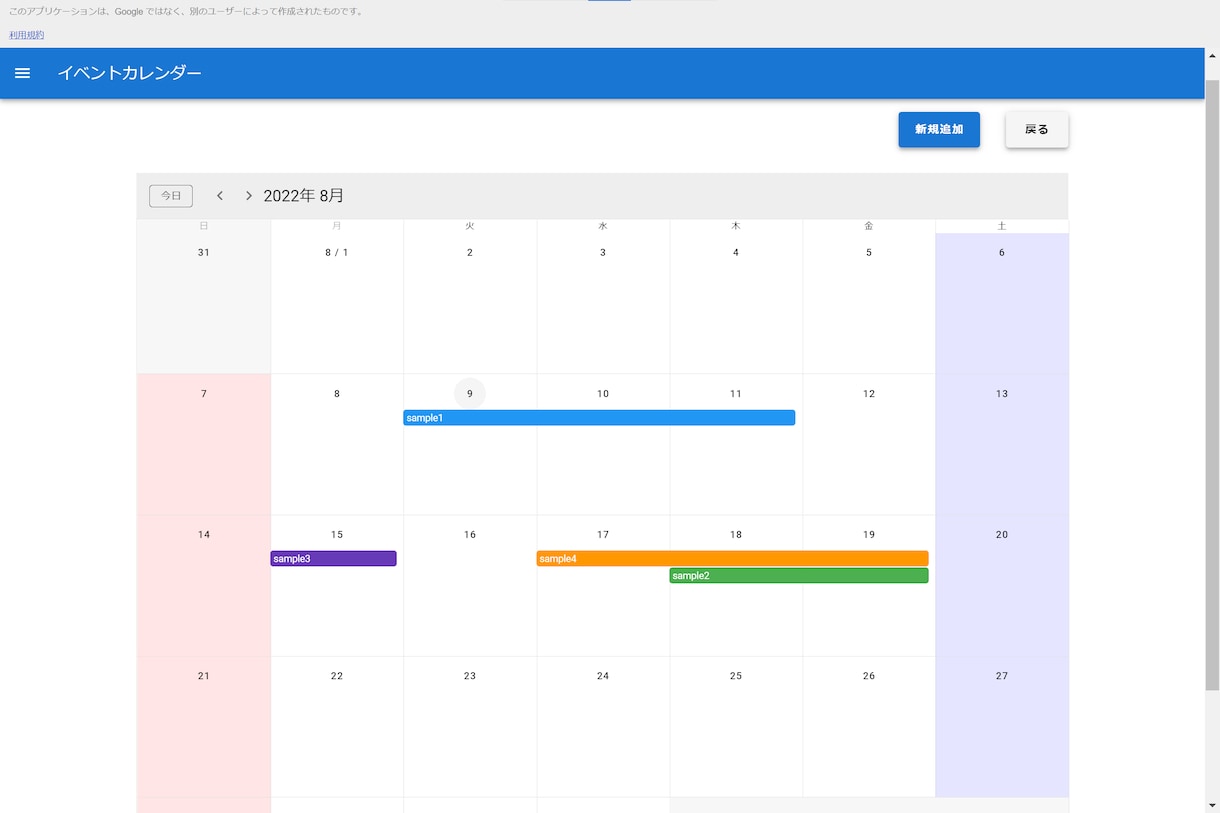This screenshot has width=1220, height=813.
Task: Click date 23 on the calendar
Action: point(470,676)
